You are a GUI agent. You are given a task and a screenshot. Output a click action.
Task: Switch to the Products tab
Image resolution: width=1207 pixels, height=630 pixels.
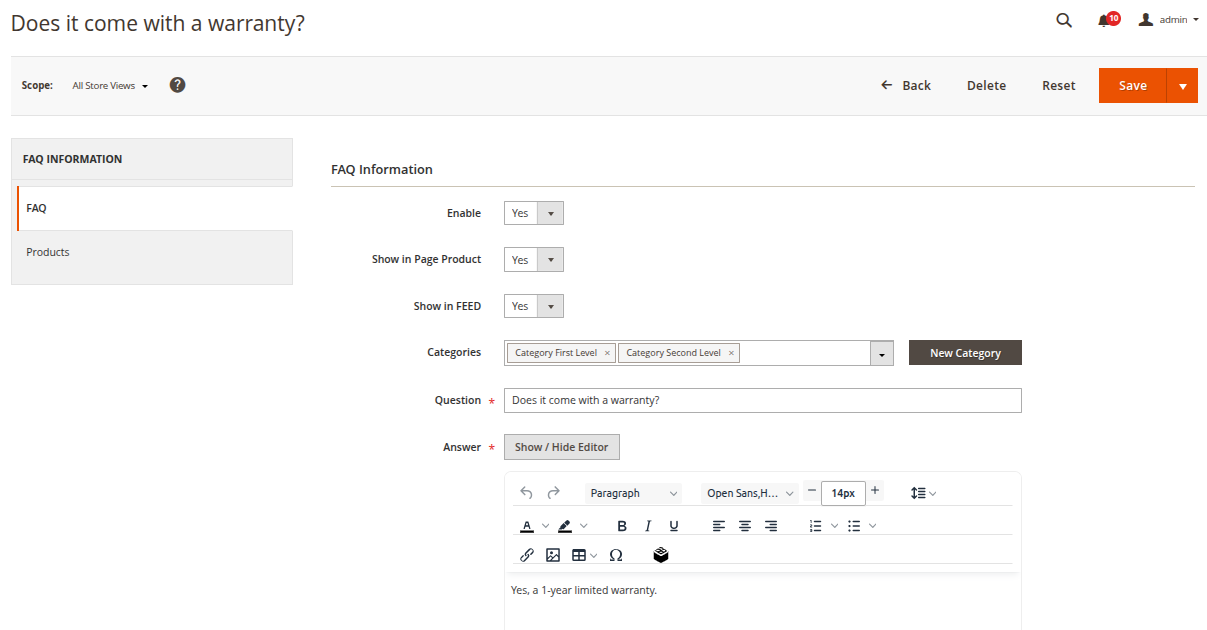point(48,252)
